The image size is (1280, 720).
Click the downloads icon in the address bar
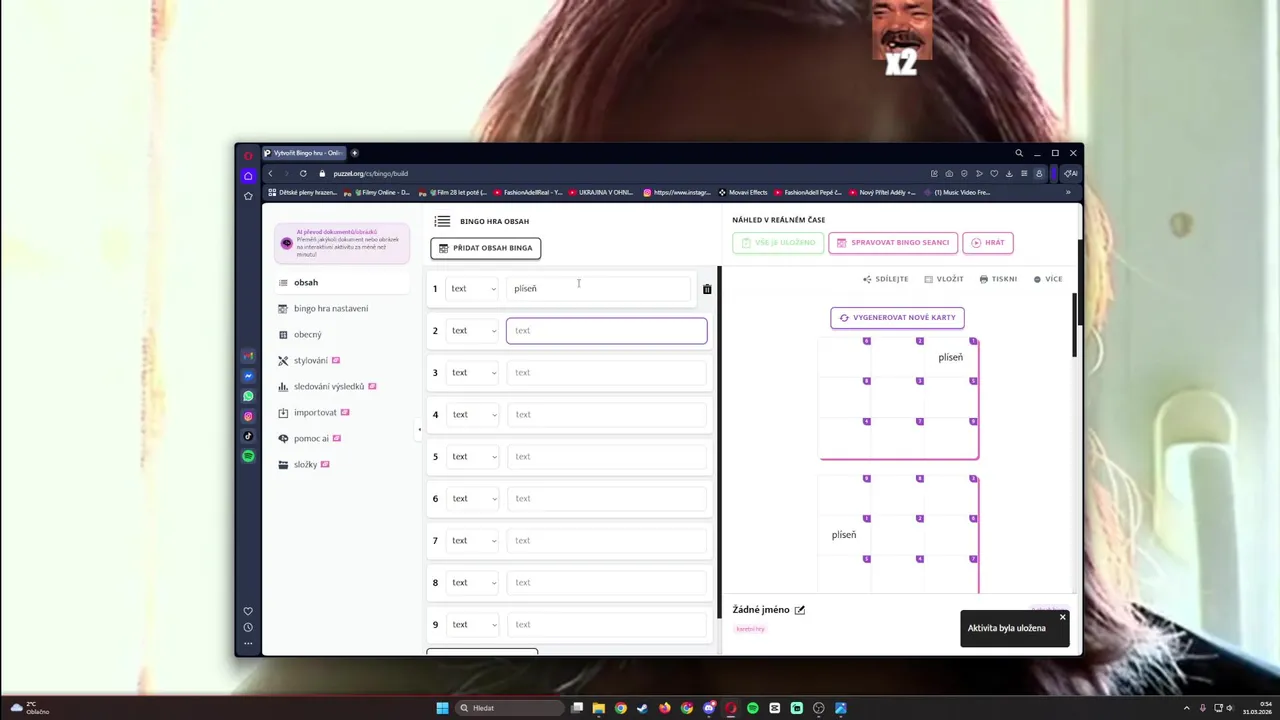tap(1008, 173)
